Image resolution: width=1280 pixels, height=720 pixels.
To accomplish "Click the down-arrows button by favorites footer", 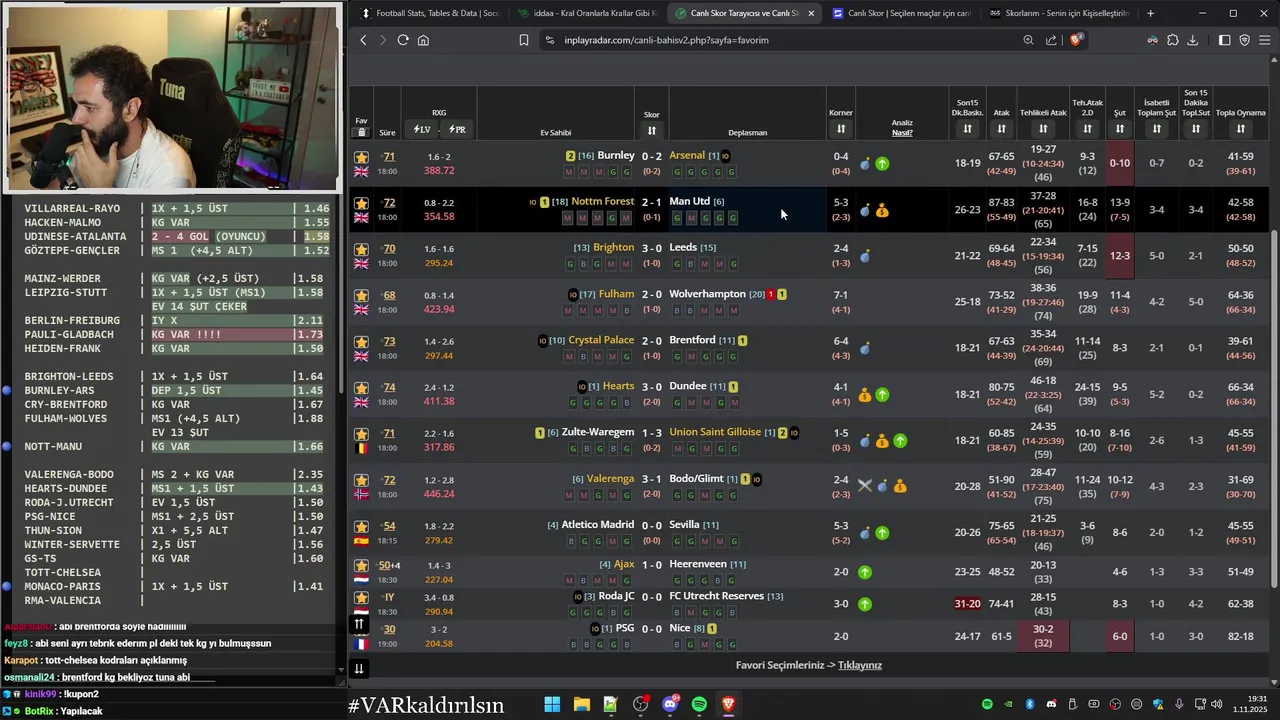I will [x=358, y=668].
